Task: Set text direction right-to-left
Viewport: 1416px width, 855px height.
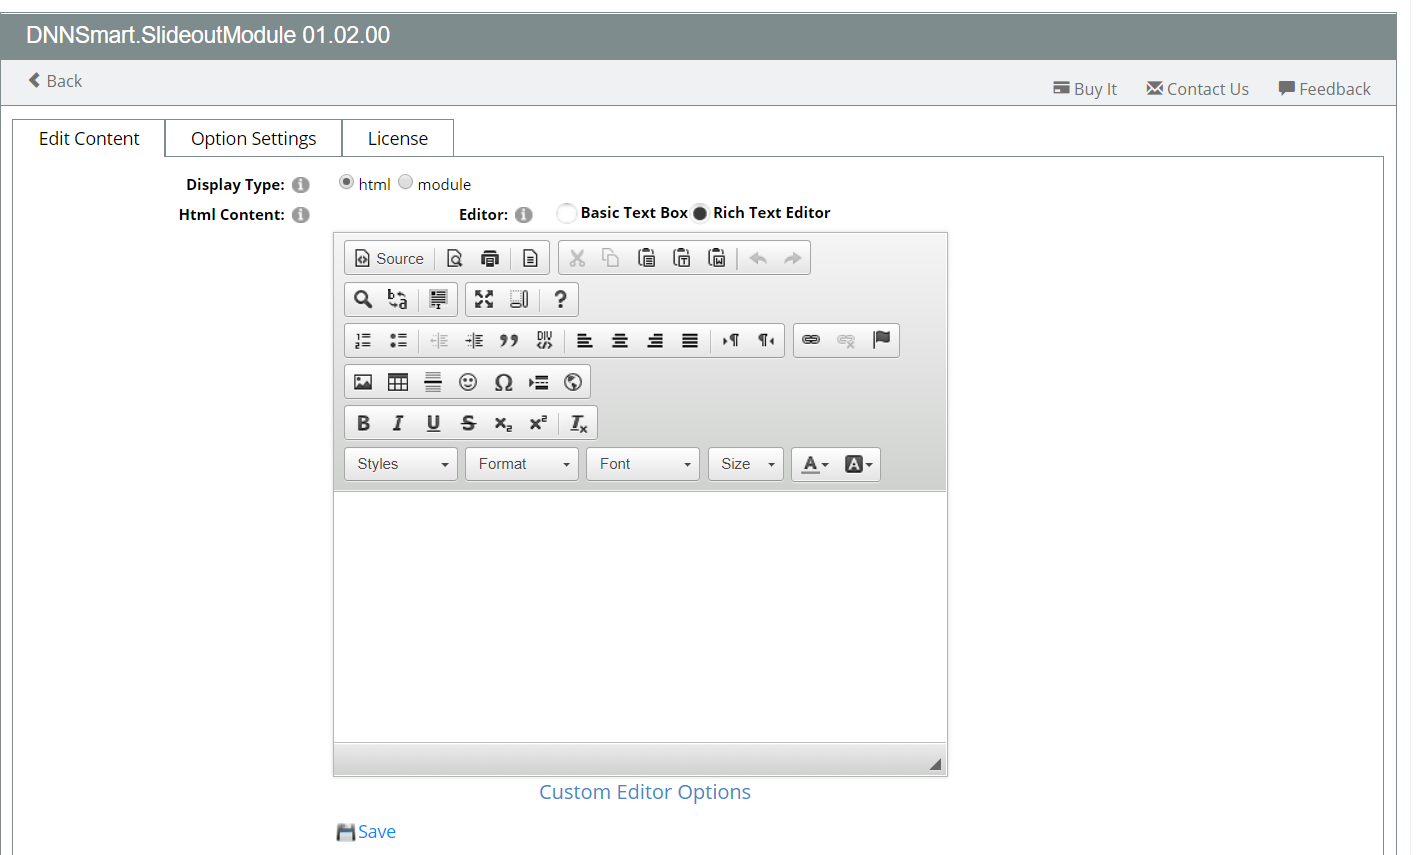Action: click(x=766, y=340)
